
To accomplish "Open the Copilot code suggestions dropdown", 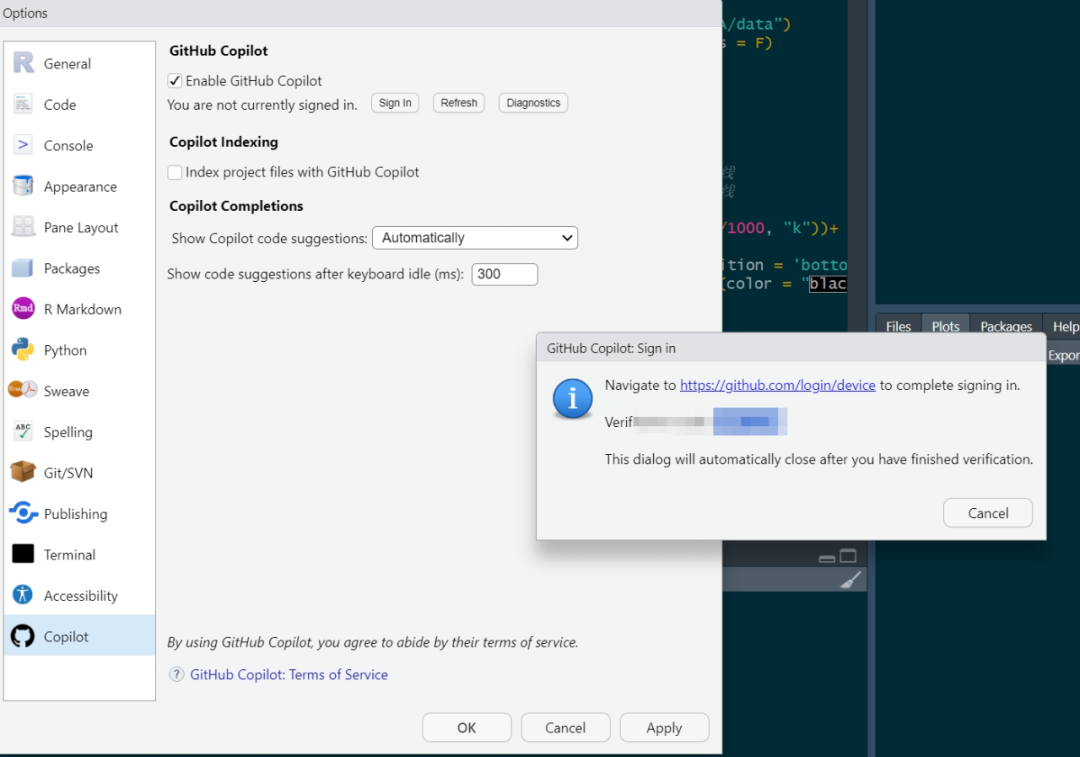I will (474, 237).
